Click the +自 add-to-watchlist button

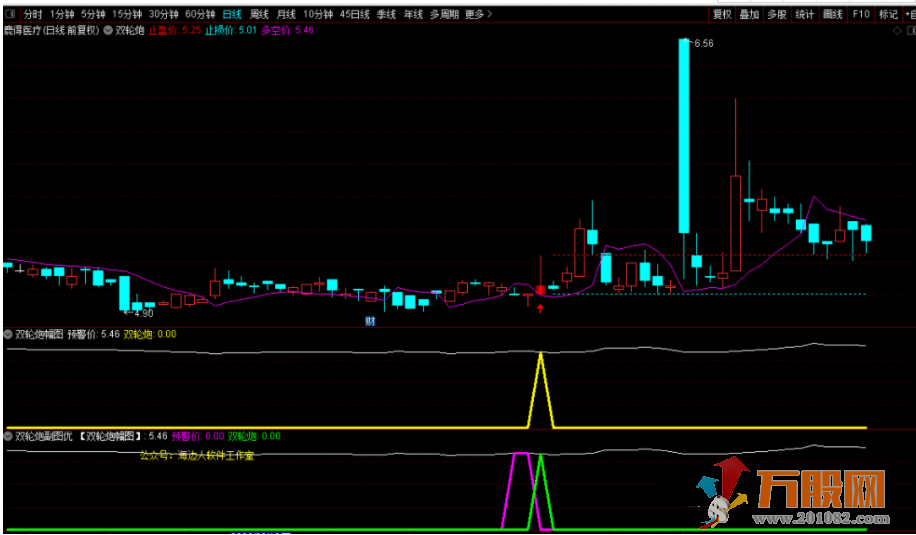pyautogui.click(x=910, y=14)
